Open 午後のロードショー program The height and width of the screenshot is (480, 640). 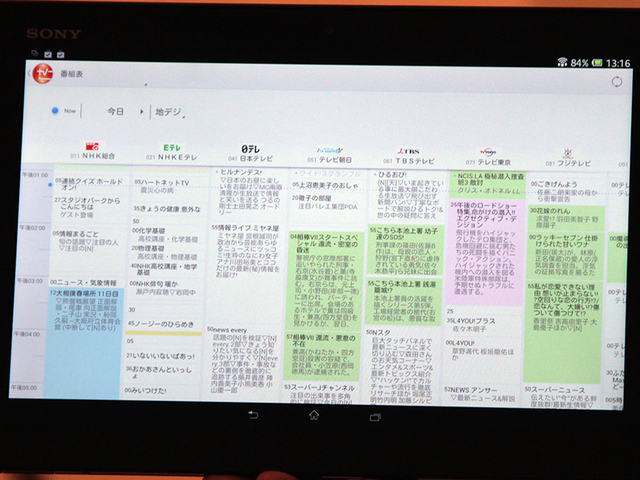486,251
